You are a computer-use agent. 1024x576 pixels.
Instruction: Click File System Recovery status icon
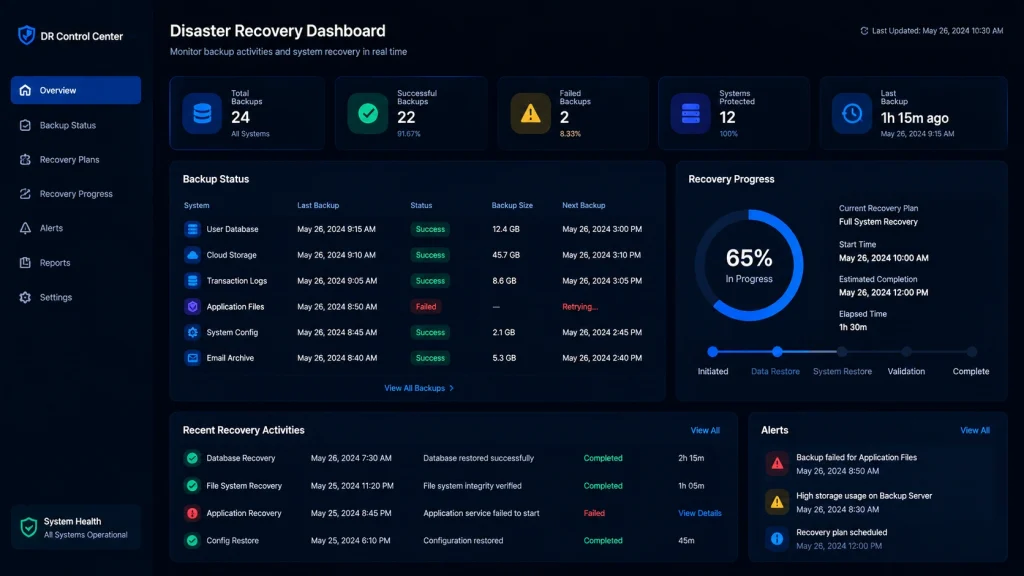192,485
